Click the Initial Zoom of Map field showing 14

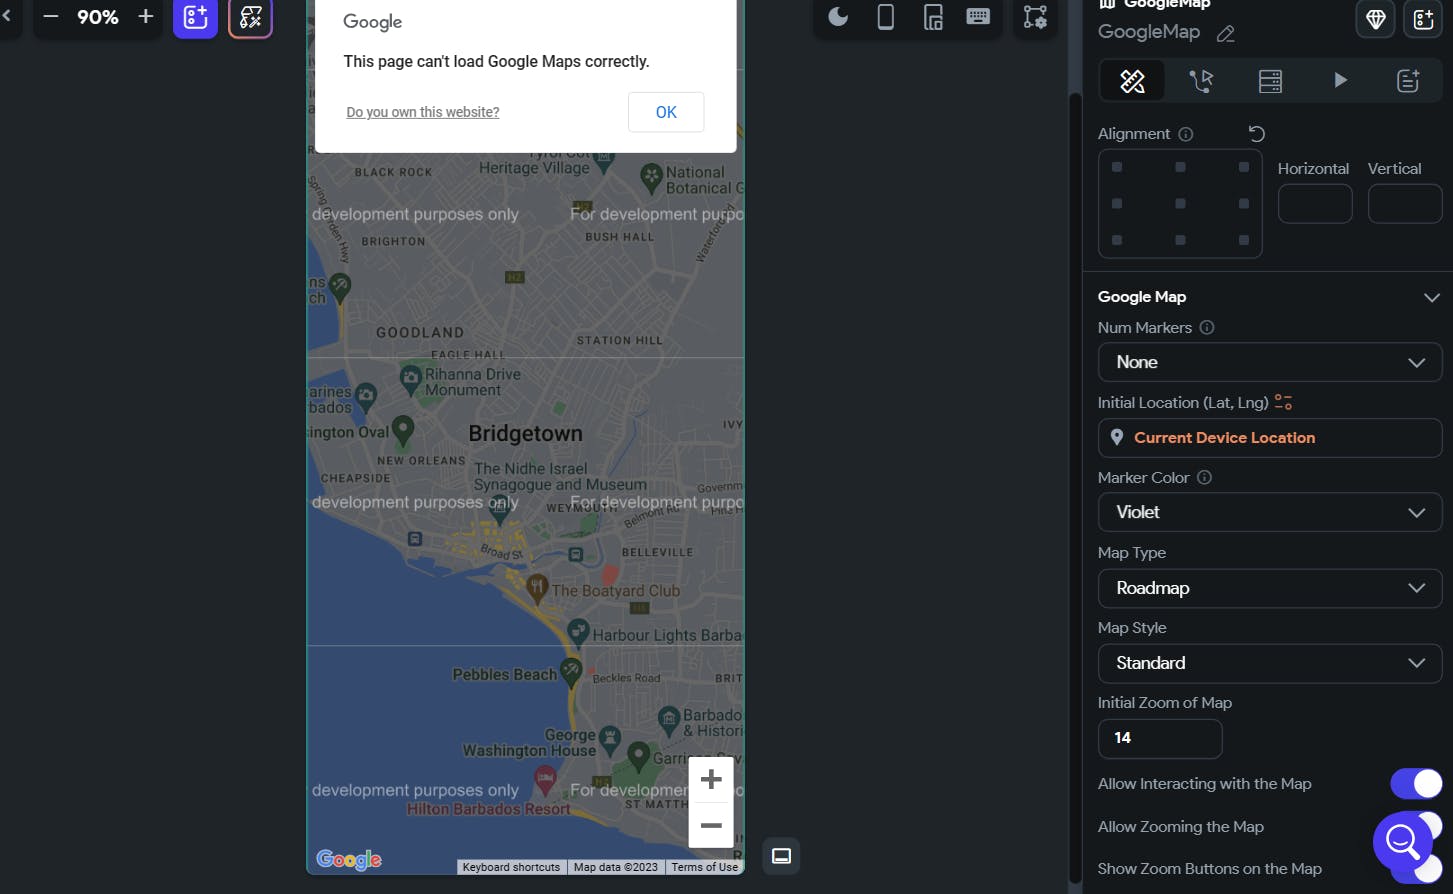1160,738
